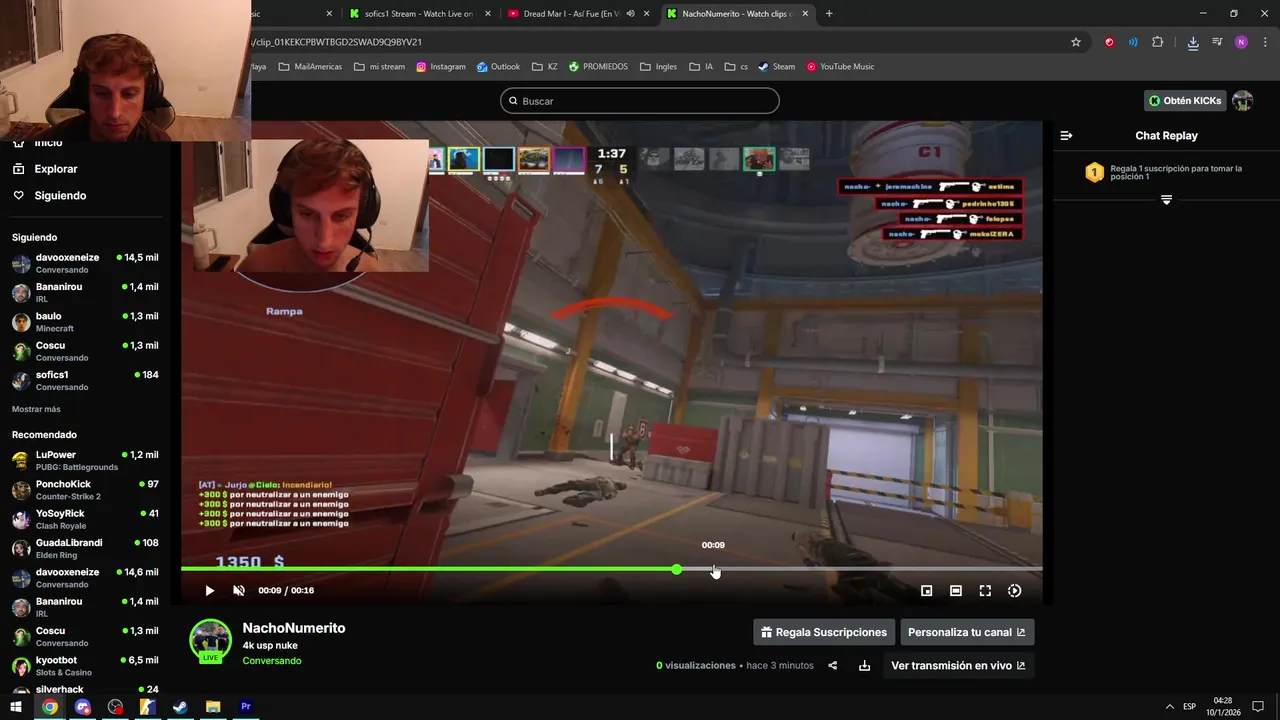Collapse the Chat Replay panel
This screenshot has height=720, width=1280.
[x=1066, y=135]
